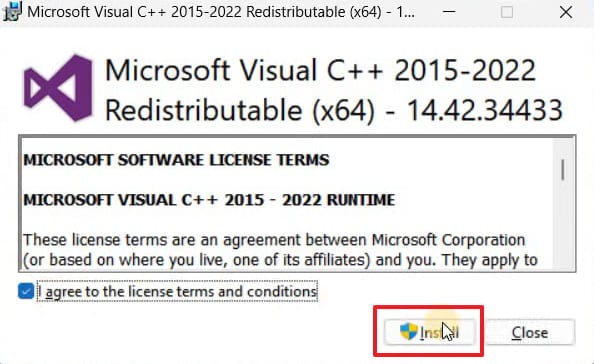This screenshot has width=594, height=364.
Task: Click the installer icon in title bar
Action: point(12,11)
